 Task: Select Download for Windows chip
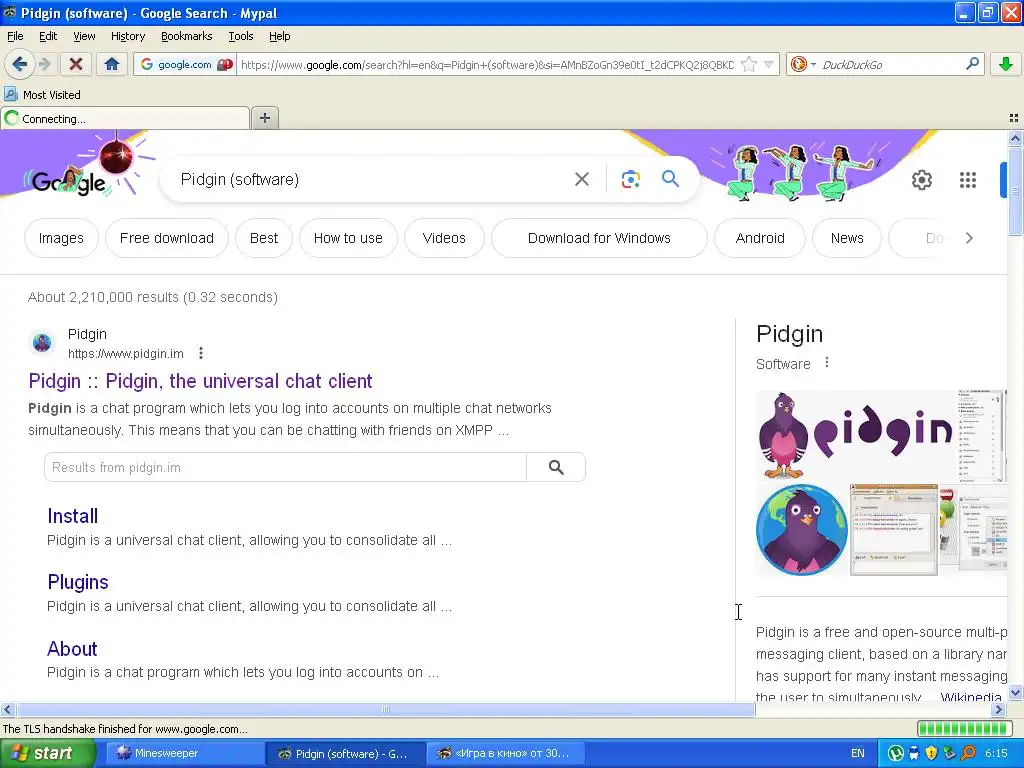click(x=599, y=238)
